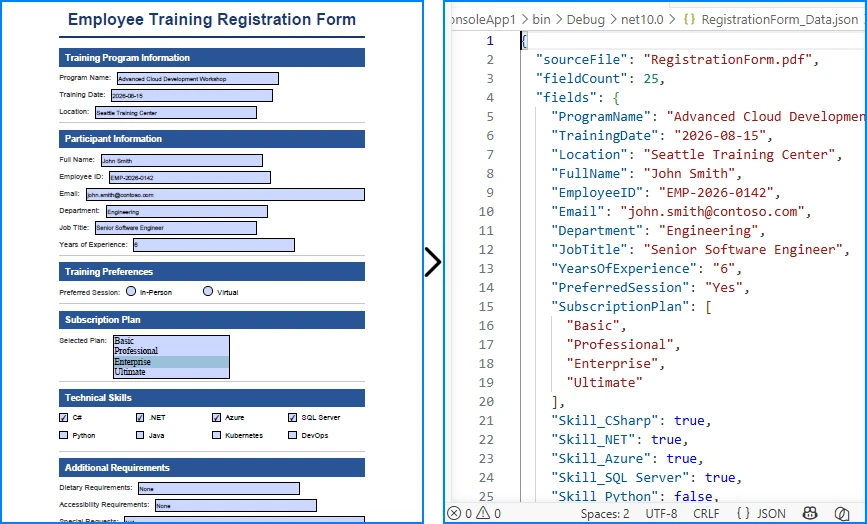Open the net10.0 breadcrumb segment
Image resolution: width=867 pixels, height=524 pixels.
click(642, 19)
